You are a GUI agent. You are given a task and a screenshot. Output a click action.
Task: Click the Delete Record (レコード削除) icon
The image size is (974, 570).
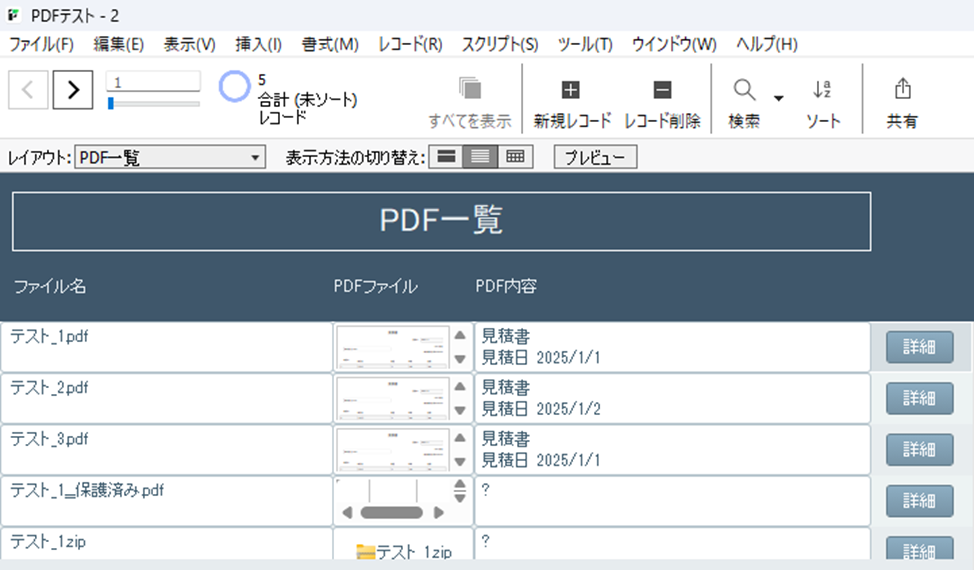pos(662,91)
